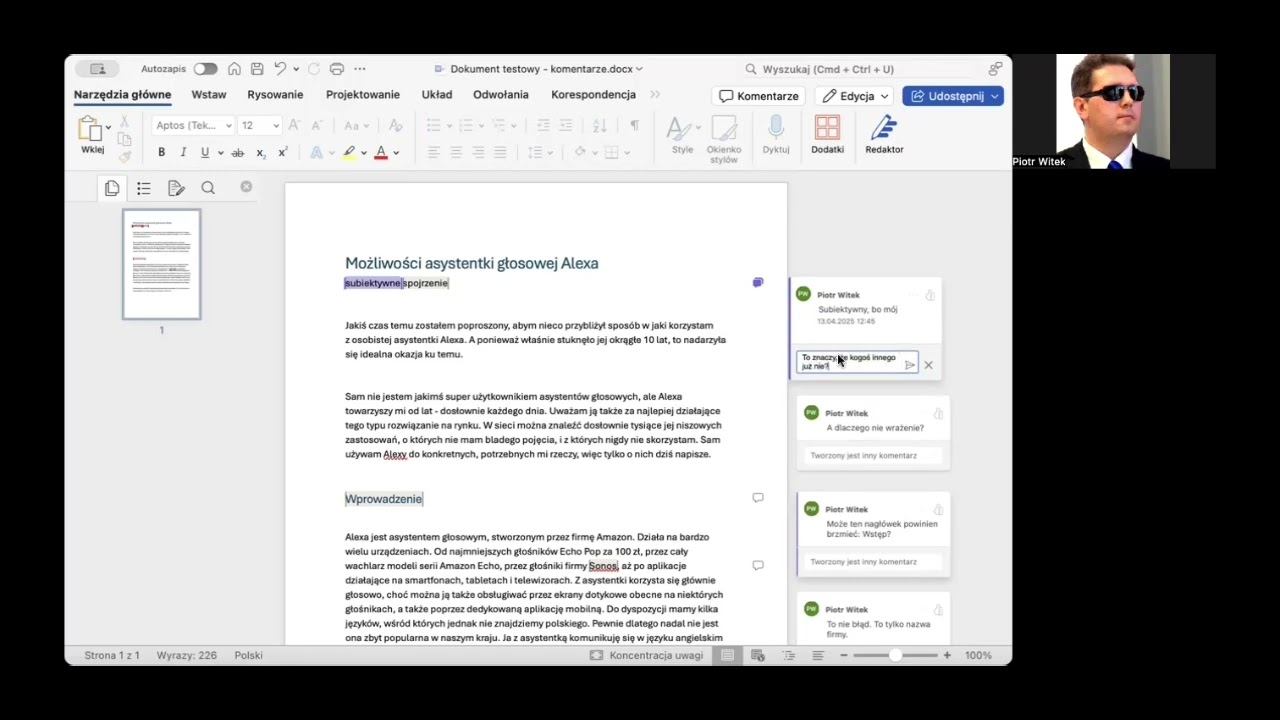Viewport: 1280px width, 720px height.
Task: Open the font color dropdown arrow
Action: coord(396,153)
